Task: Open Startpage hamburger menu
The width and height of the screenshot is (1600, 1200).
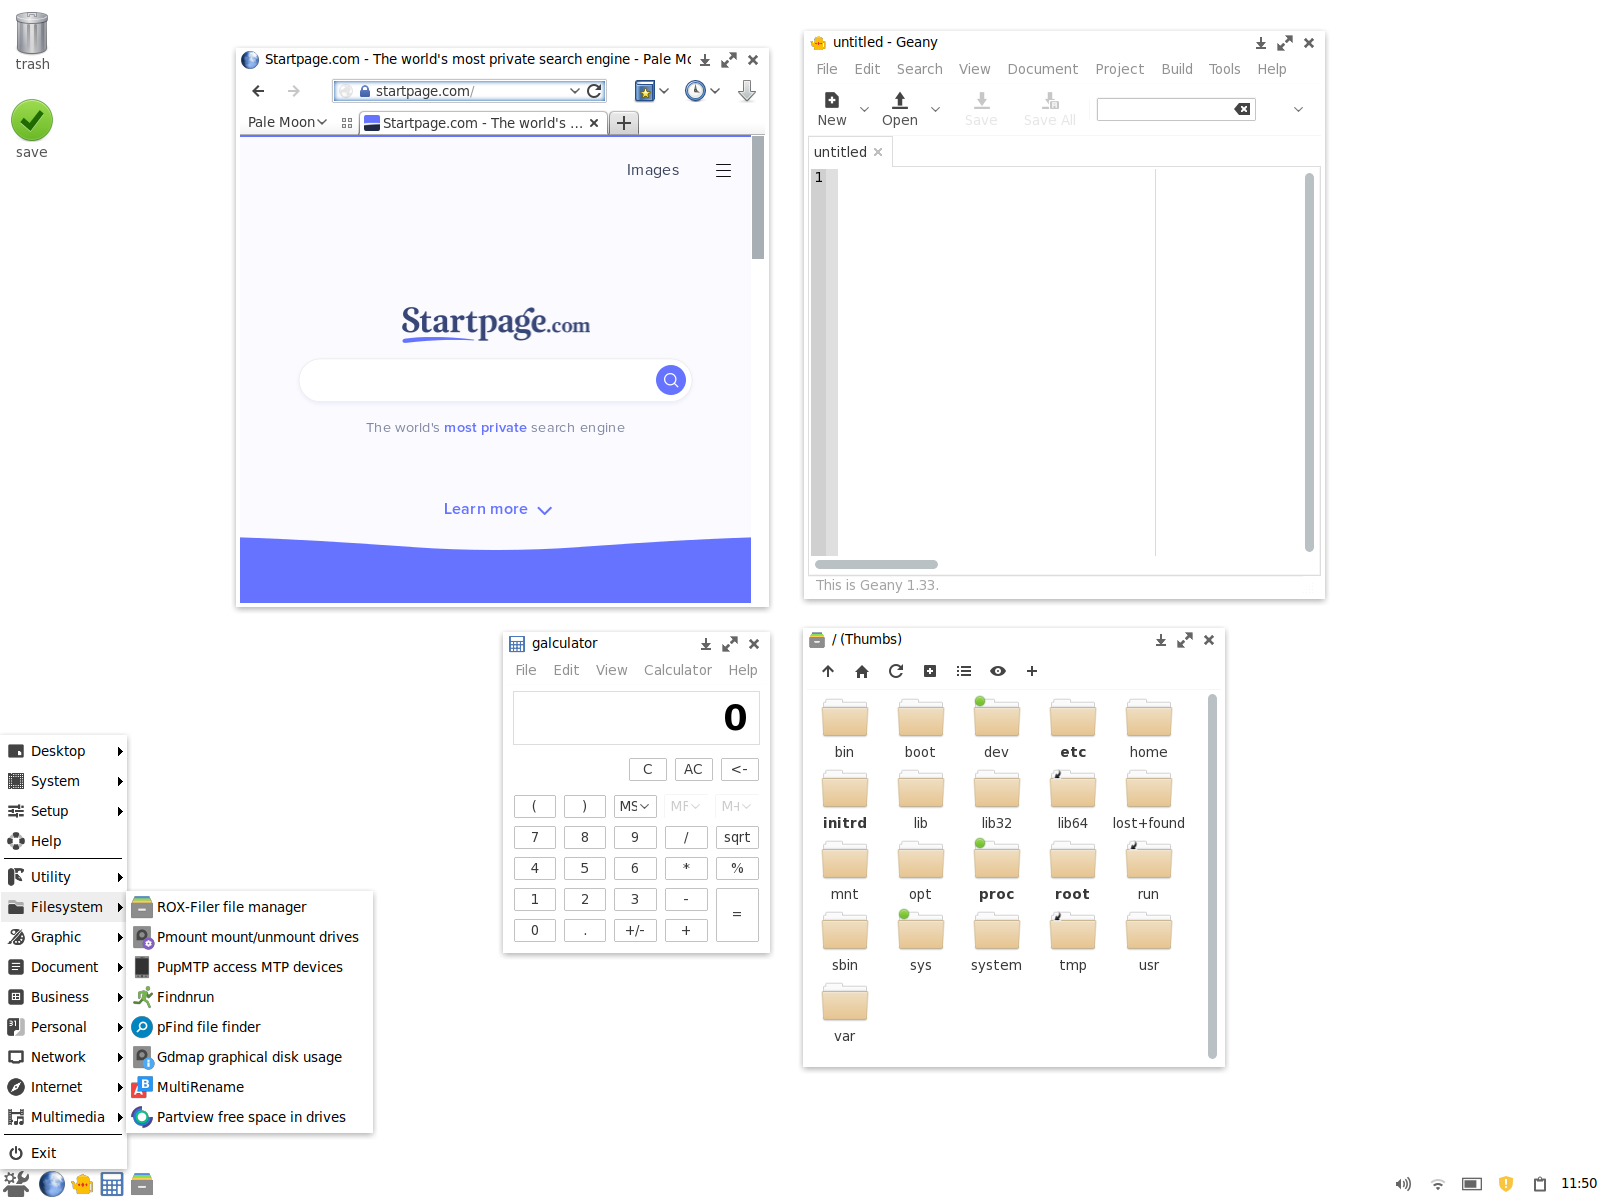Action: pos(723,171)
